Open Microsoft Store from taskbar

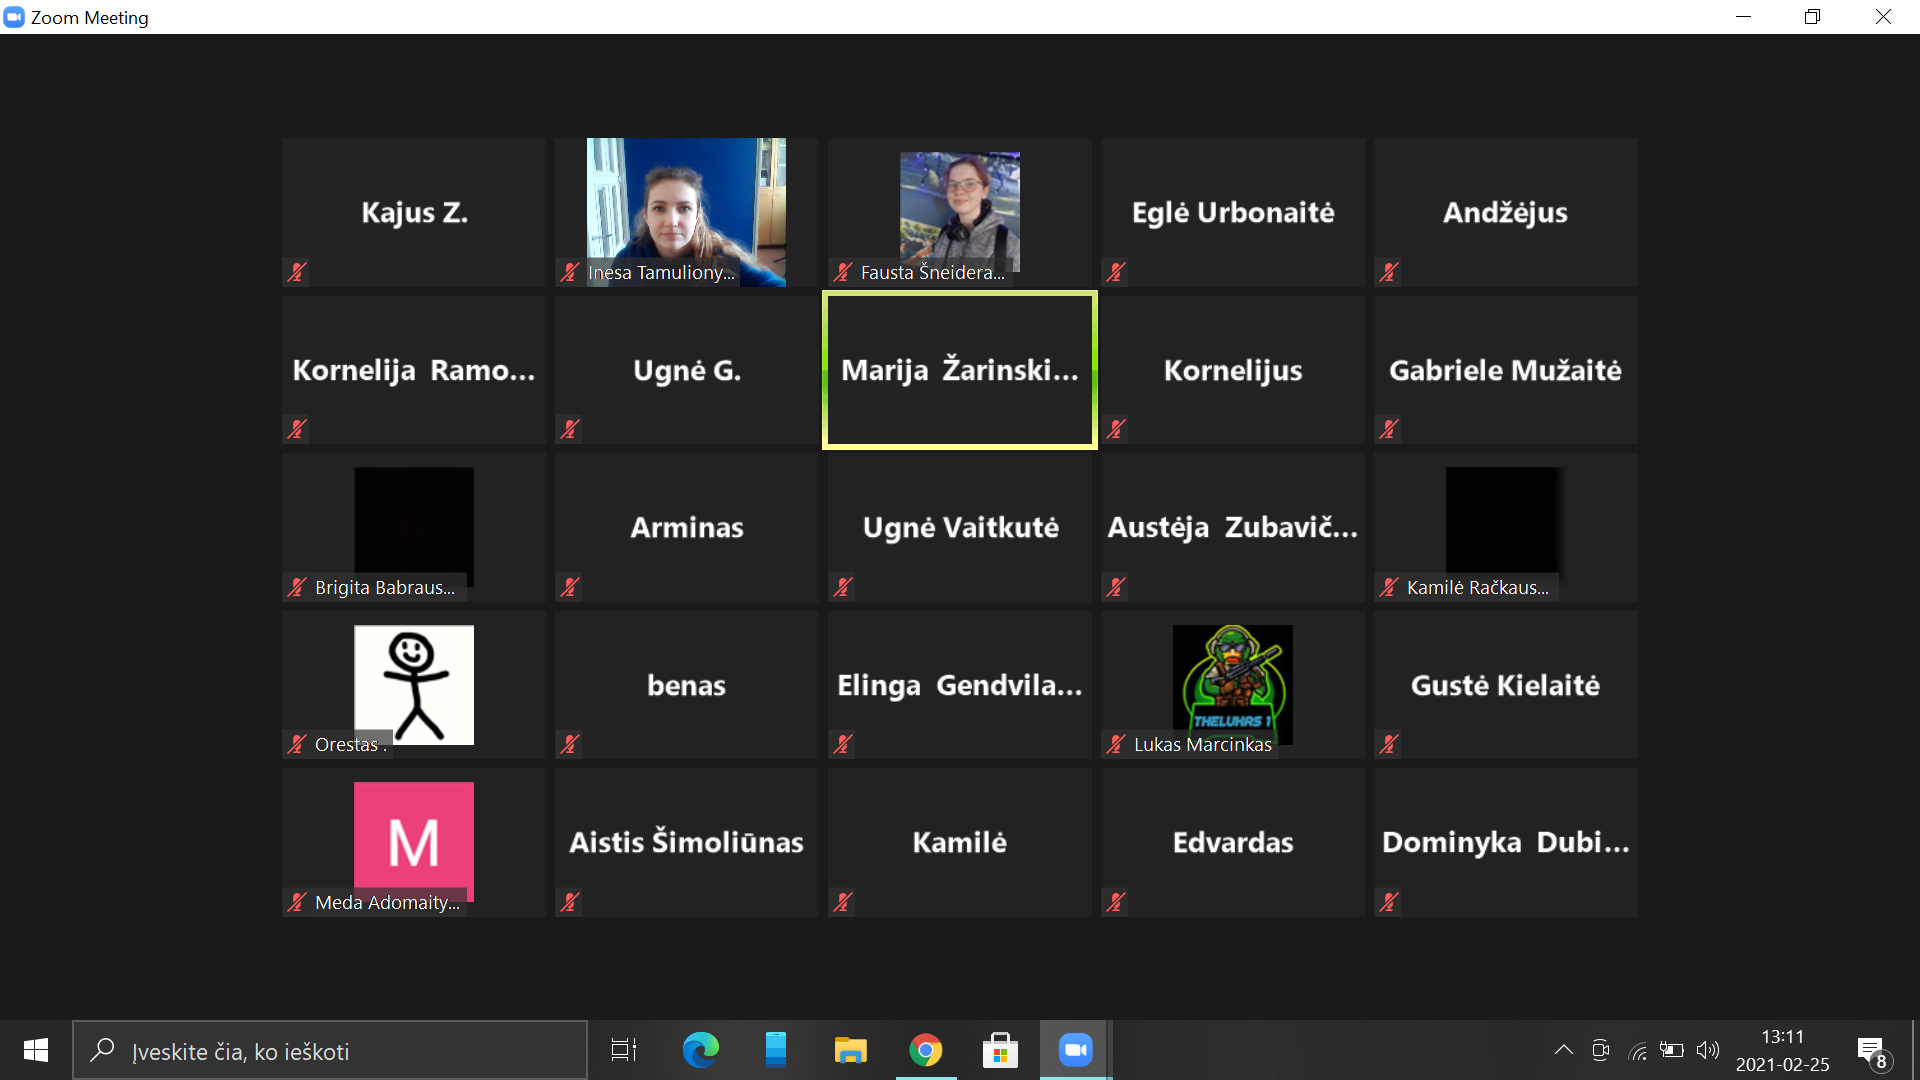[x=1000, y=1050]
